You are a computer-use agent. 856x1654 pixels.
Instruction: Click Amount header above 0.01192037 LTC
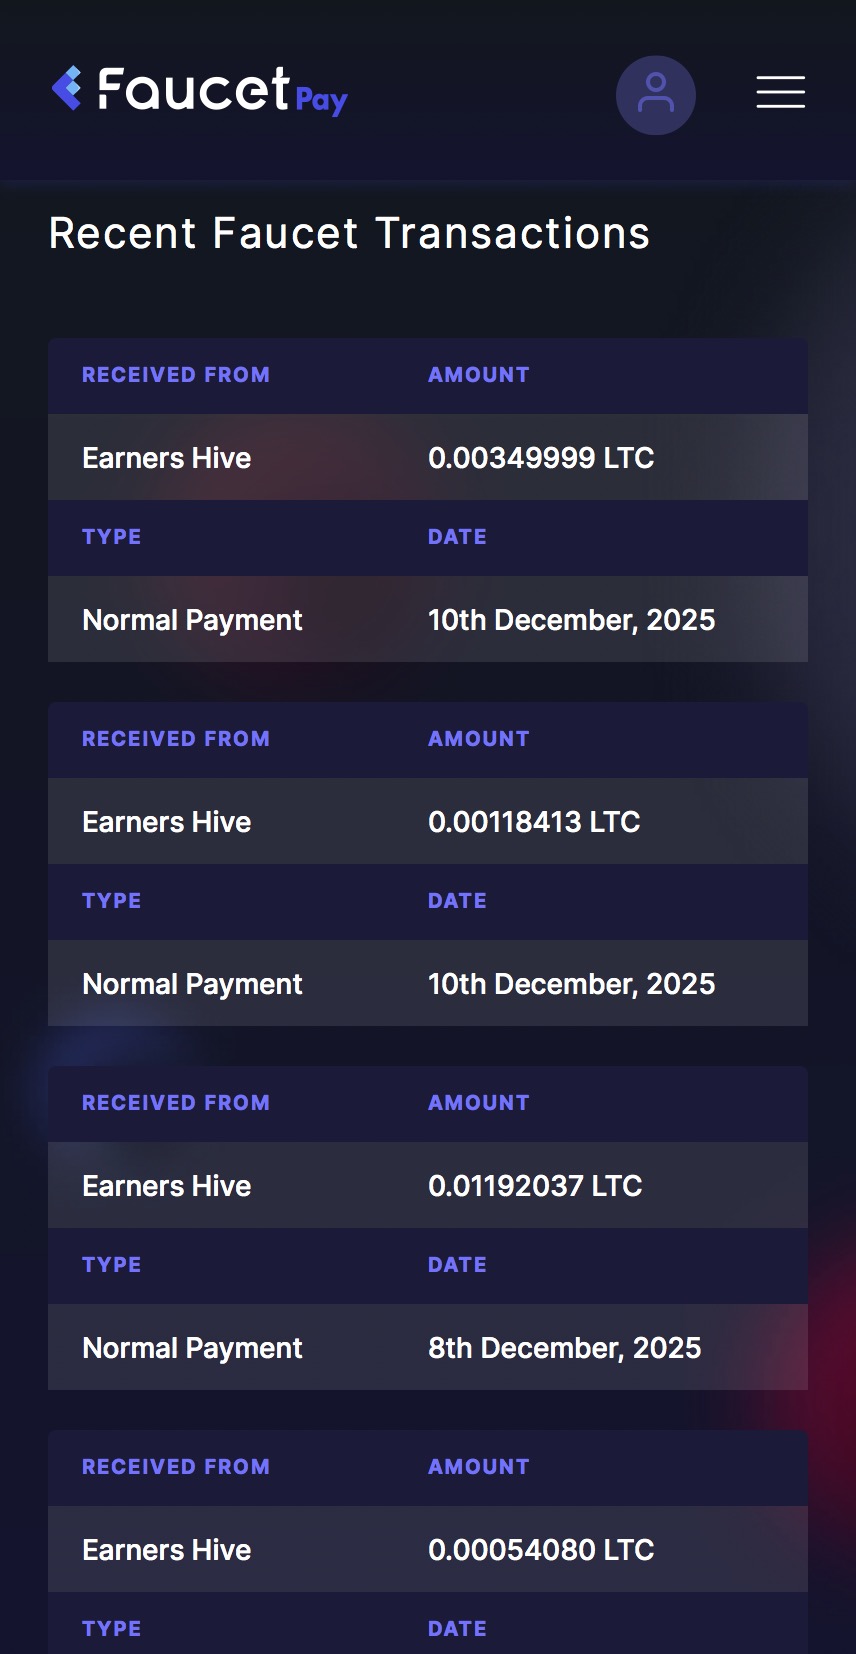click(x=478, y=1103)
